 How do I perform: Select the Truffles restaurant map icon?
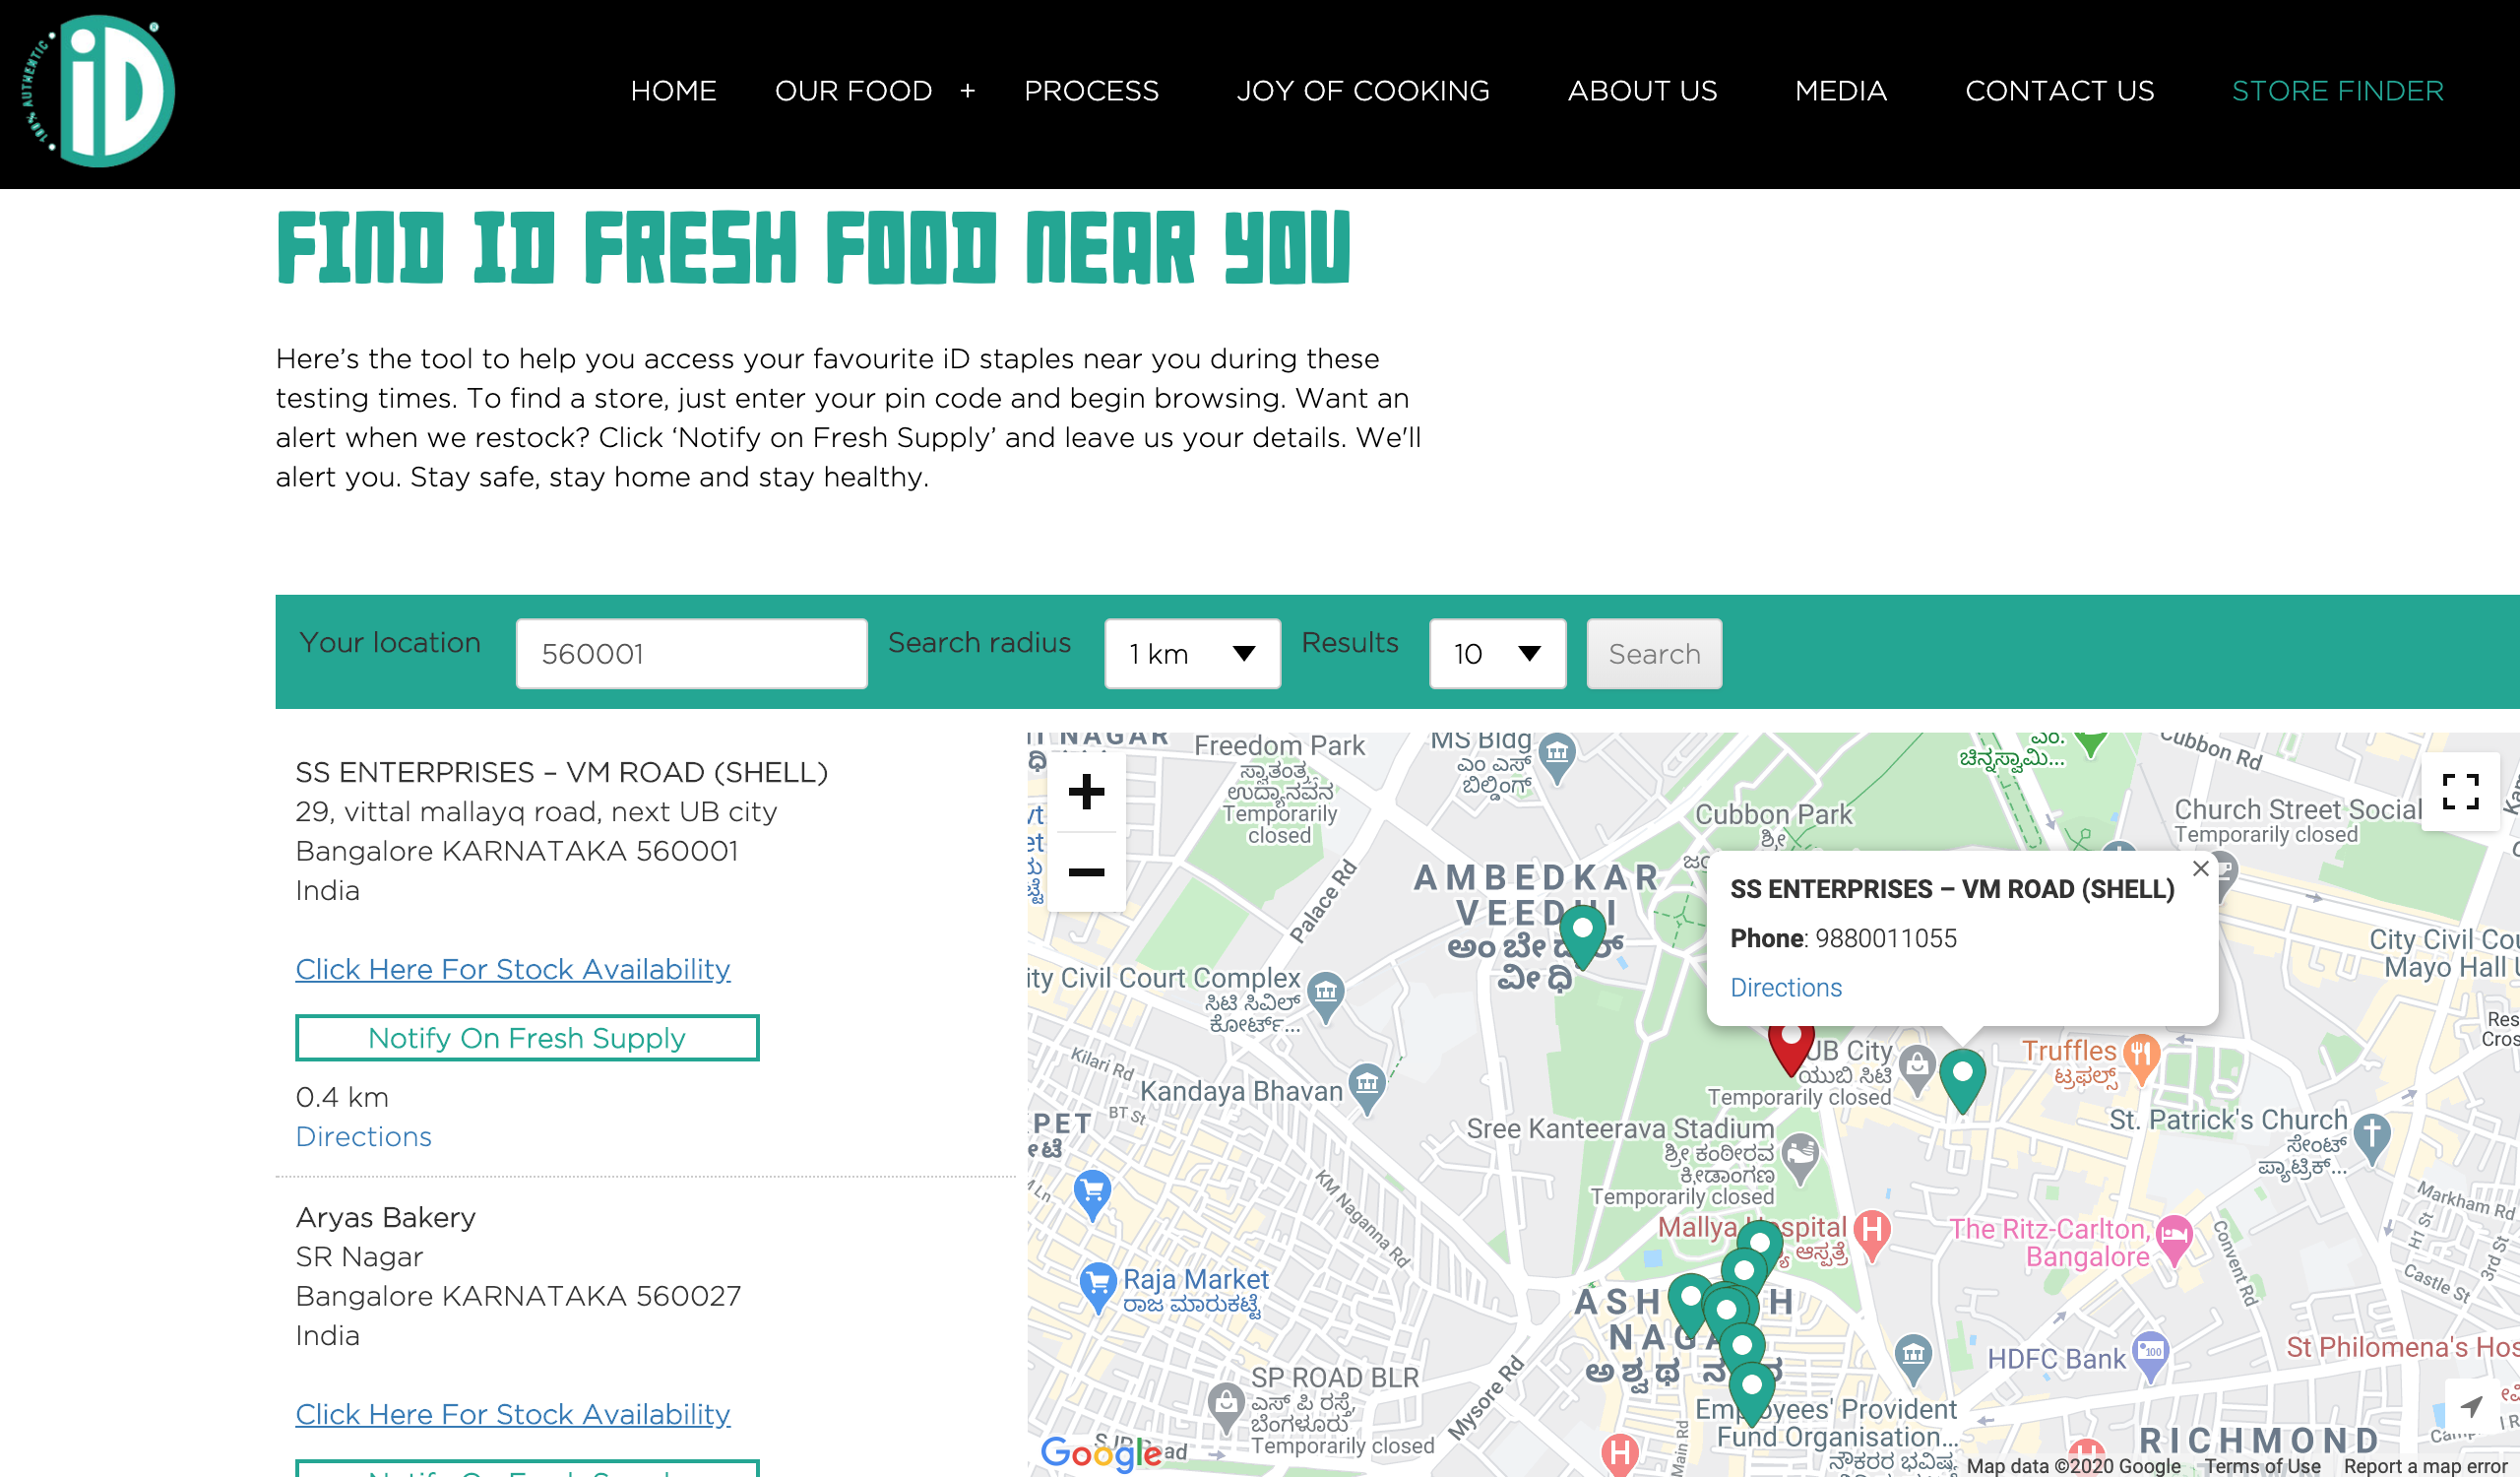(x=2140, y=1056)
